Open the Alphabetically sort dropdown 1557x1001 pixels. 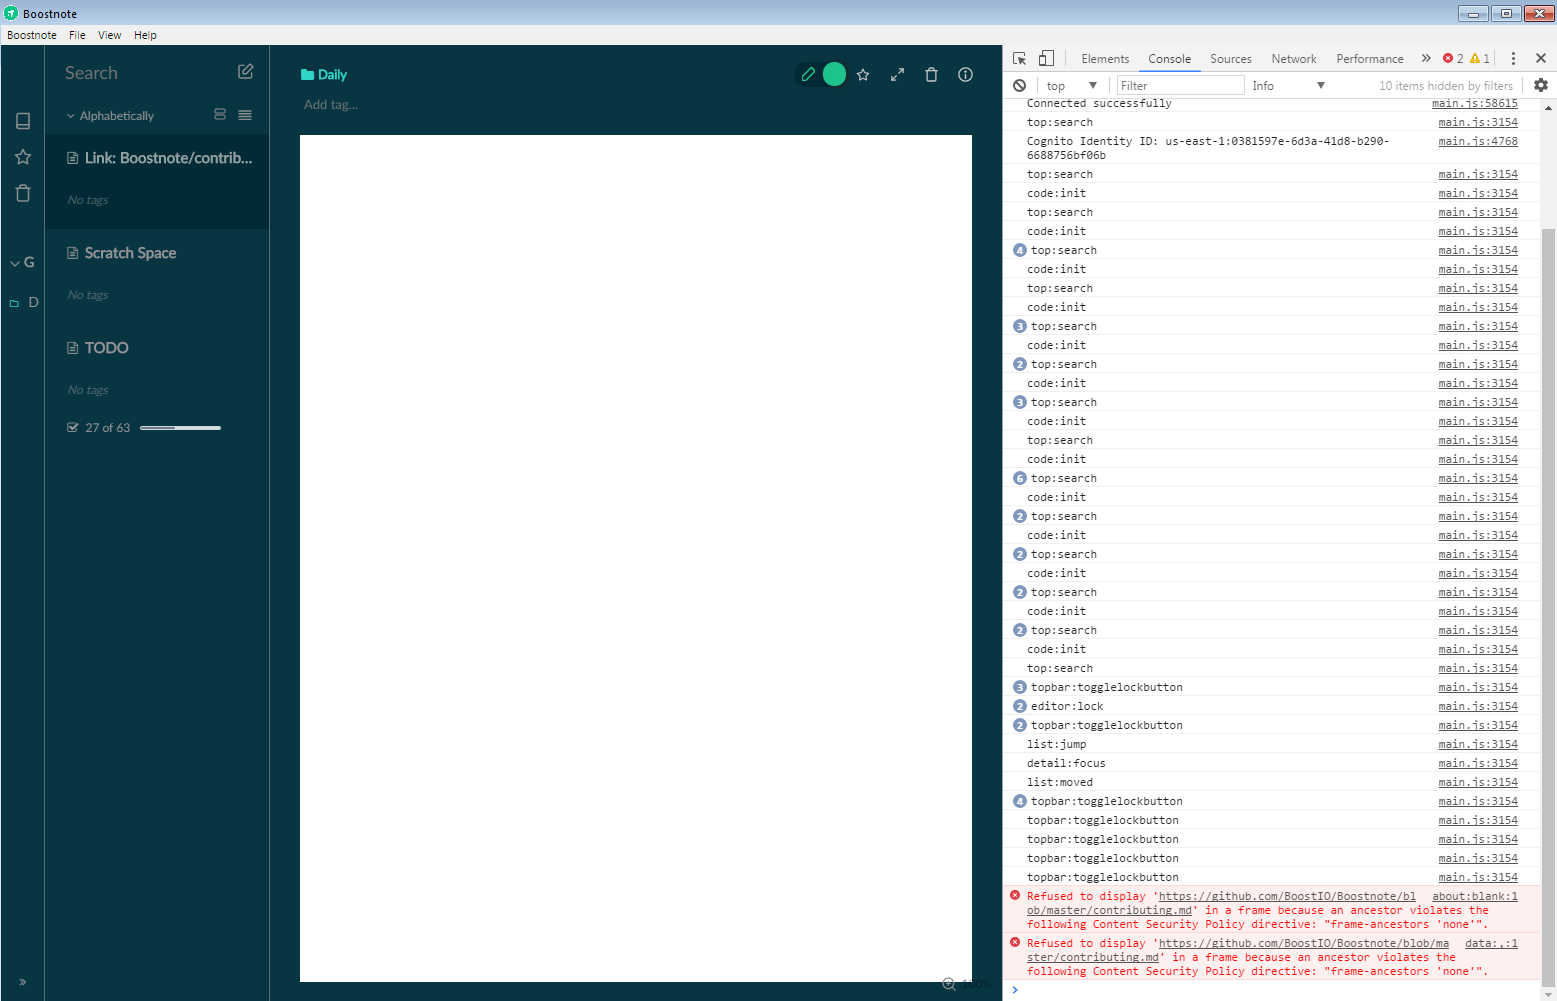110,116
